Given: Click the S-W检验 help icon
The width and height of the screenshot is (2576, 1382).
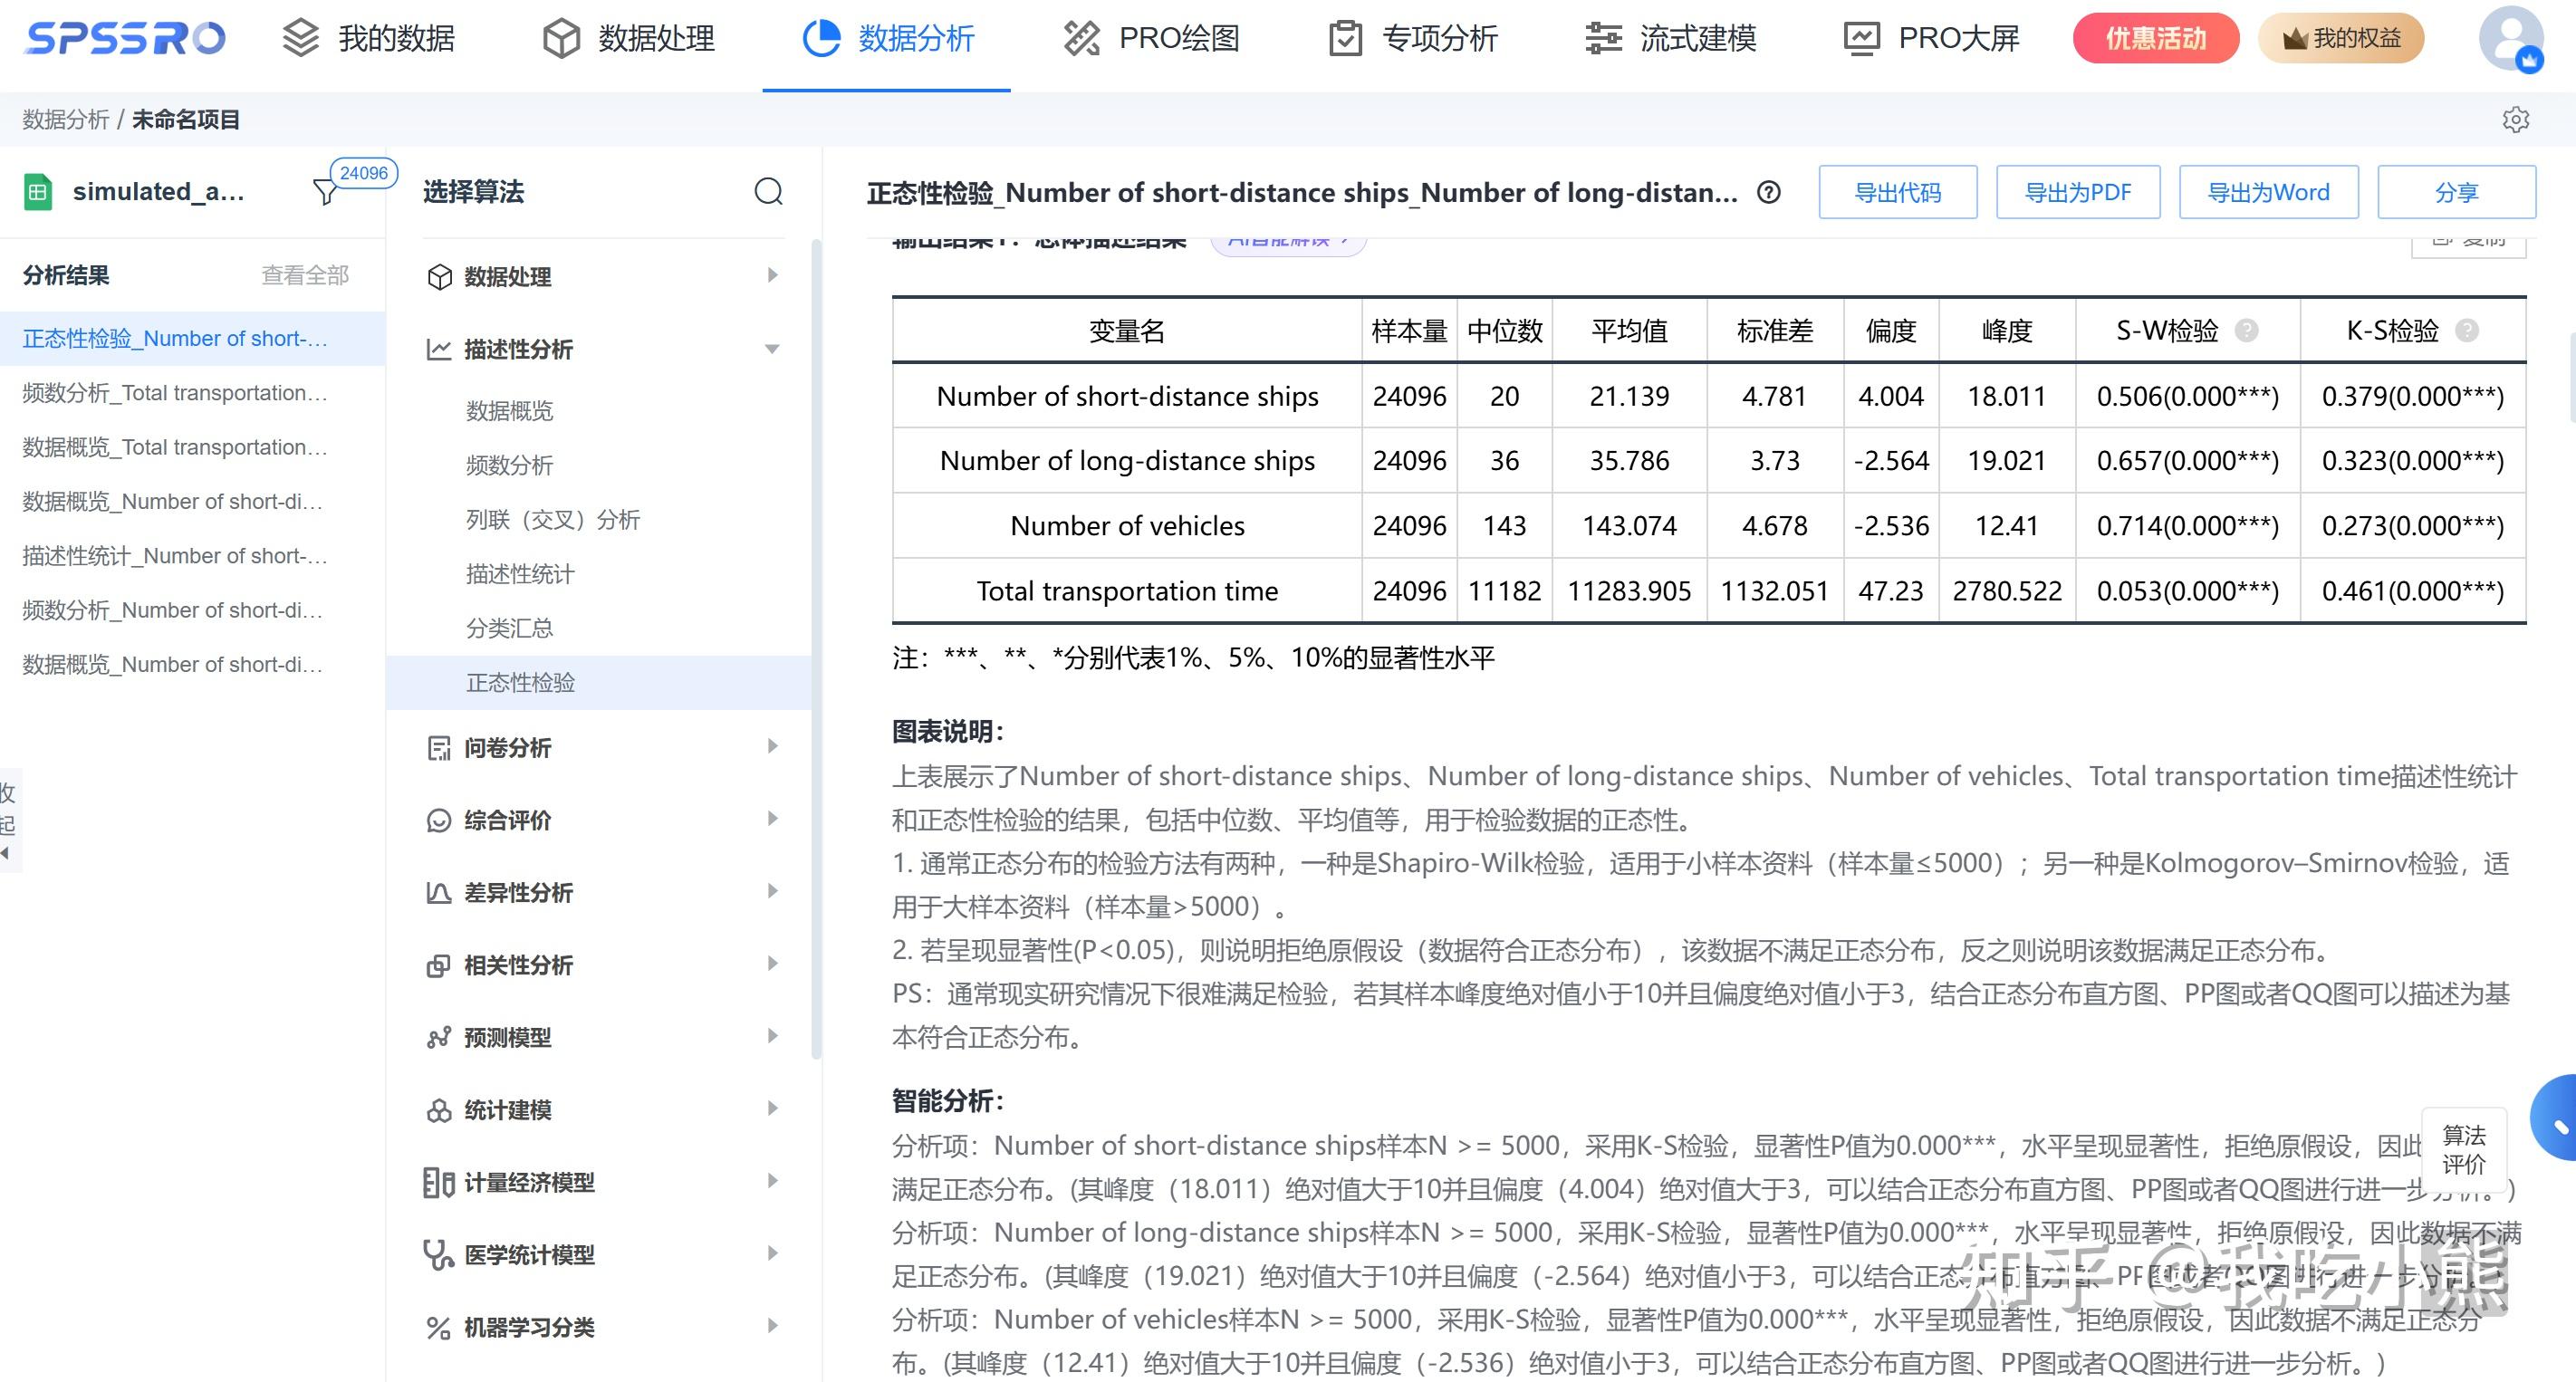Looking at the screenshot, I should click(x=2246, y=330).
